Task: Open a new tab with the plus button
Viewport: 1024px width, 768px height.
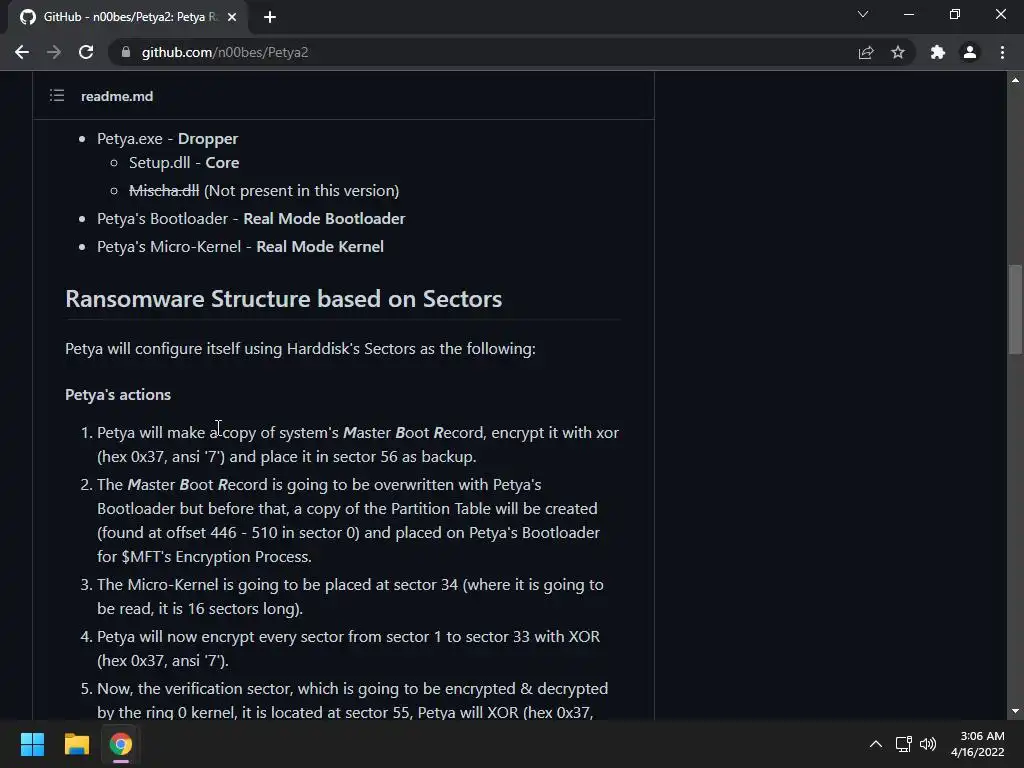Action: coord(270,17)
